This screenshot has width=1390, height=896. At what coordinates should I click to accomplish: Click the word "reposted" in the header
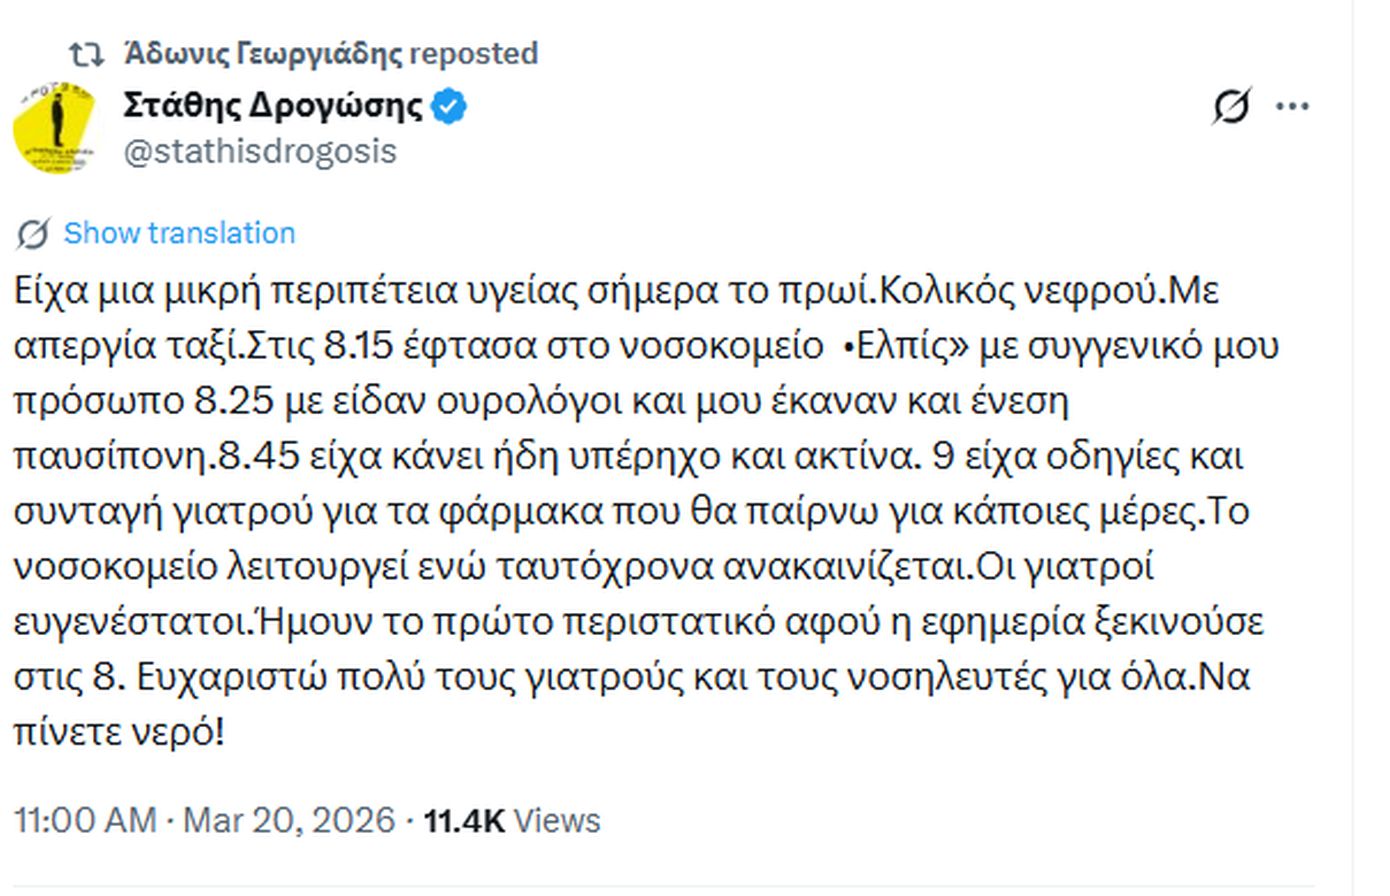[473, 53]
